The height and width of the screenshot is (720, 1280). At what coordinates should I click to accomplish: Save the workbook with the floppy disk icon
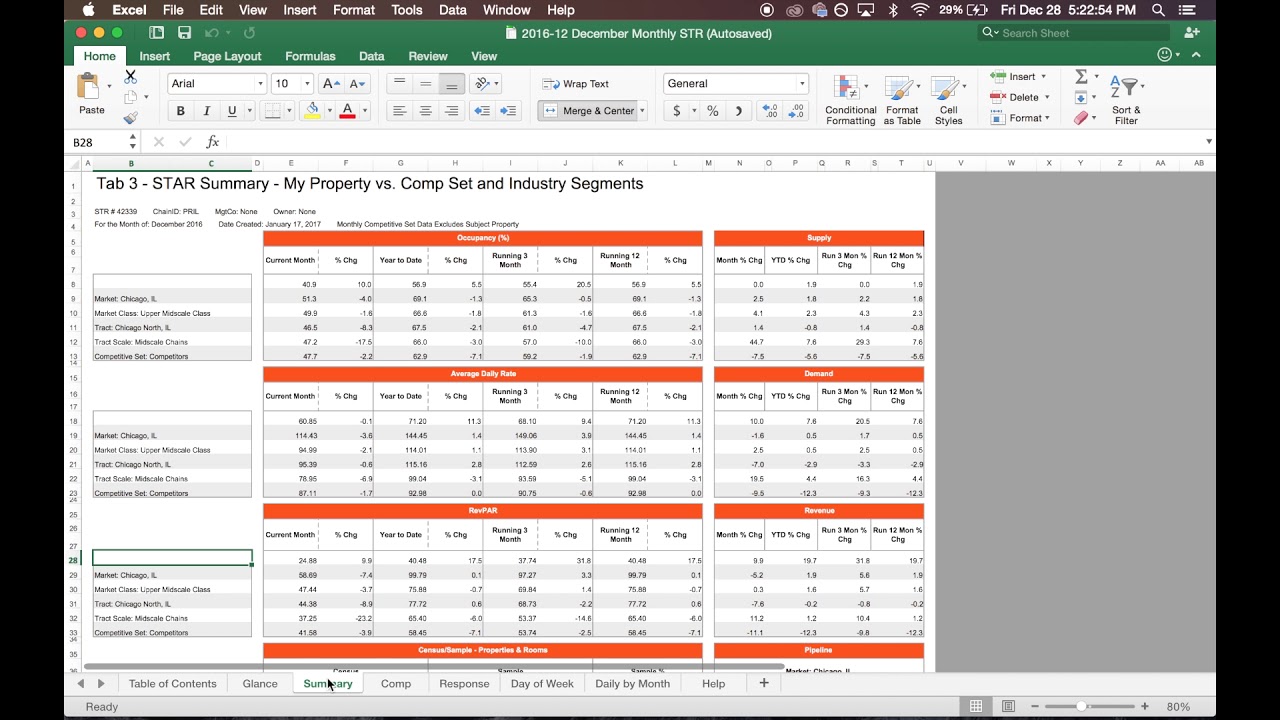click(x=184, y=33)
